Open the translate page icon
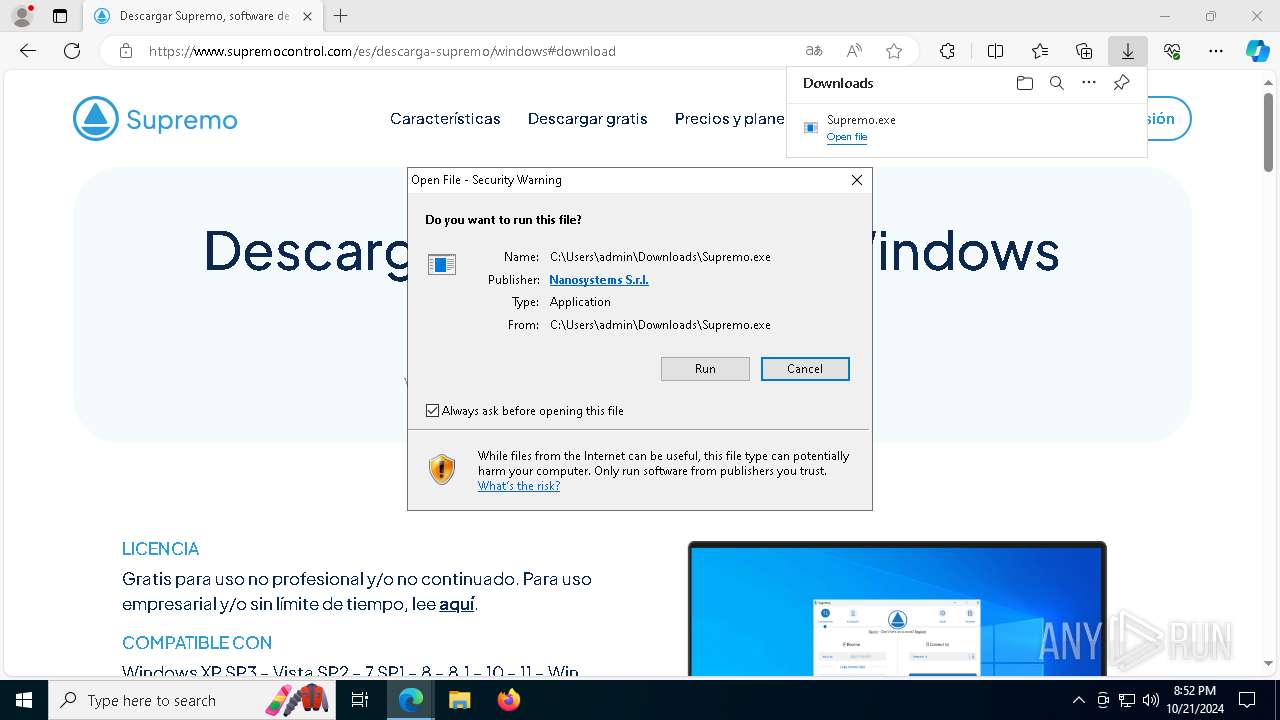The image size is (1280, 720). click(814, 51)
